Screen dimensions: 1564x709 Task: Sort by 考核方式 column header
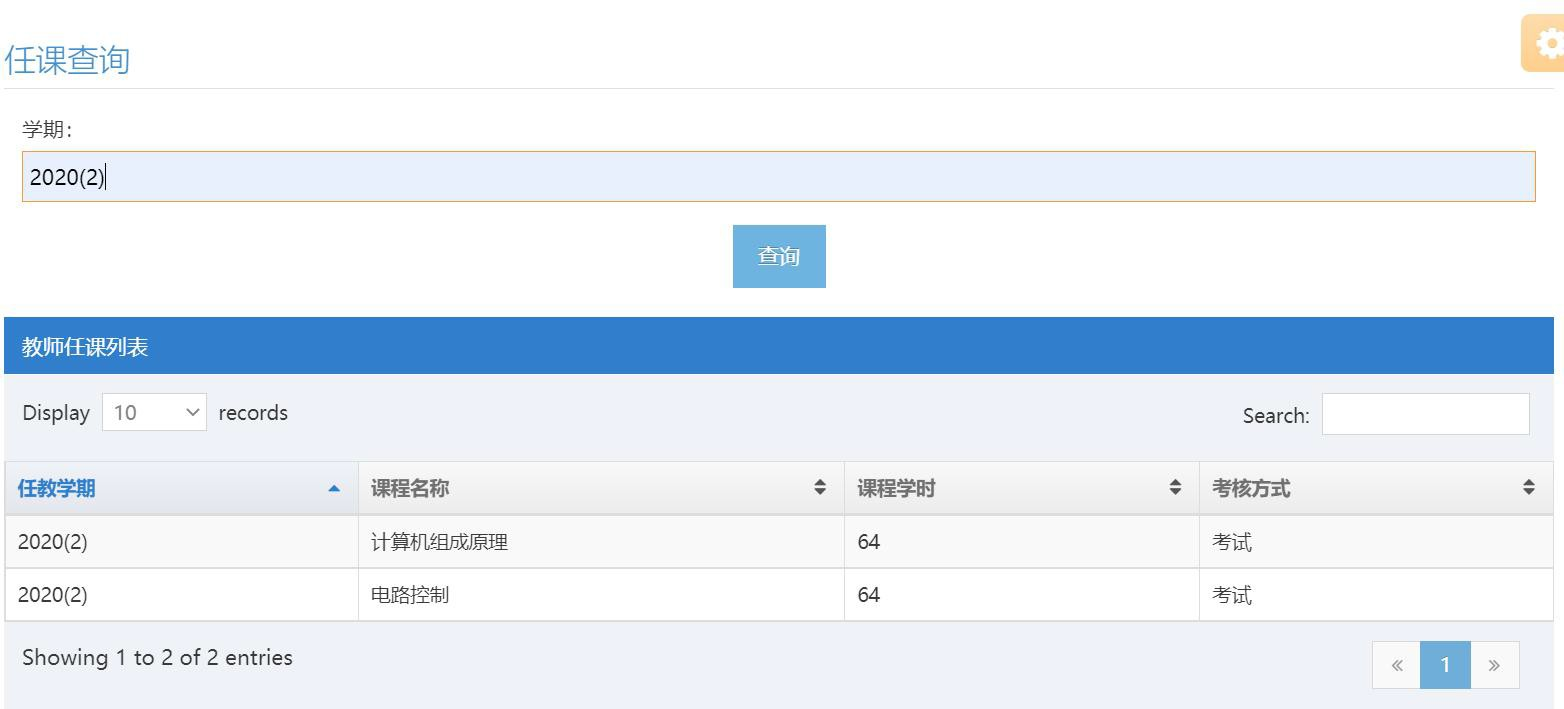[1376, 488]
